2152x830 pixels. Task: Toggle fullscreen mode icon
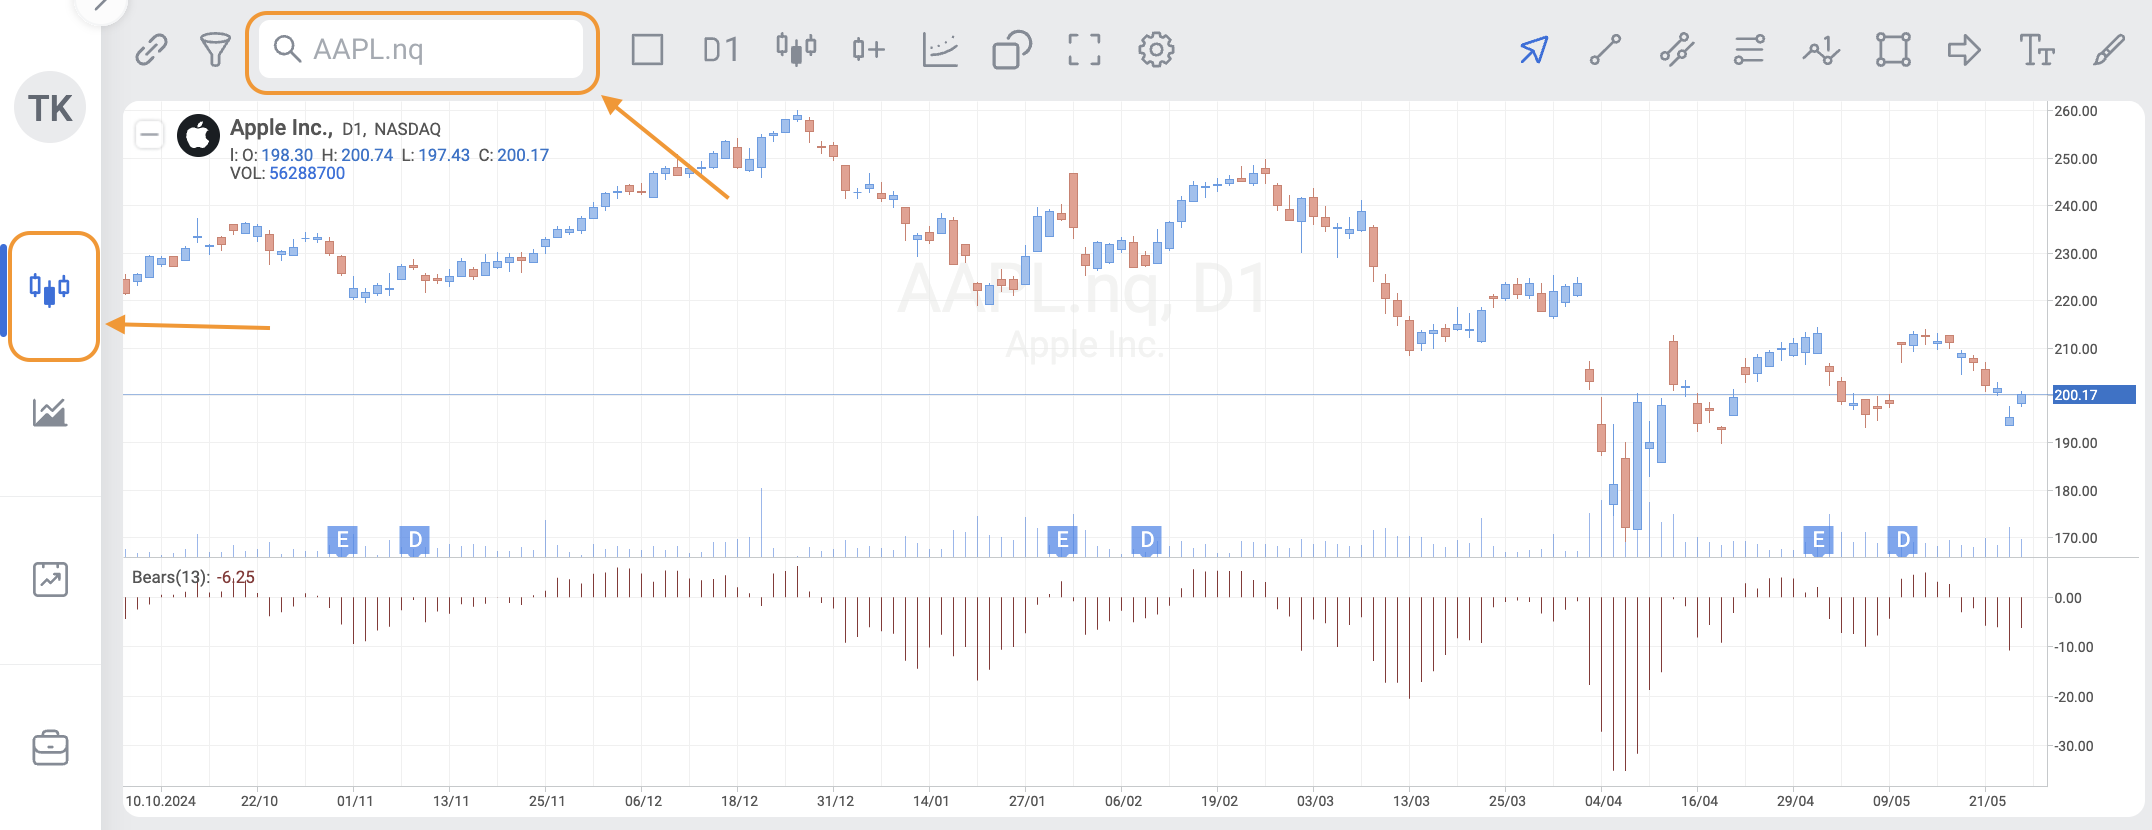pos(1084,49)
